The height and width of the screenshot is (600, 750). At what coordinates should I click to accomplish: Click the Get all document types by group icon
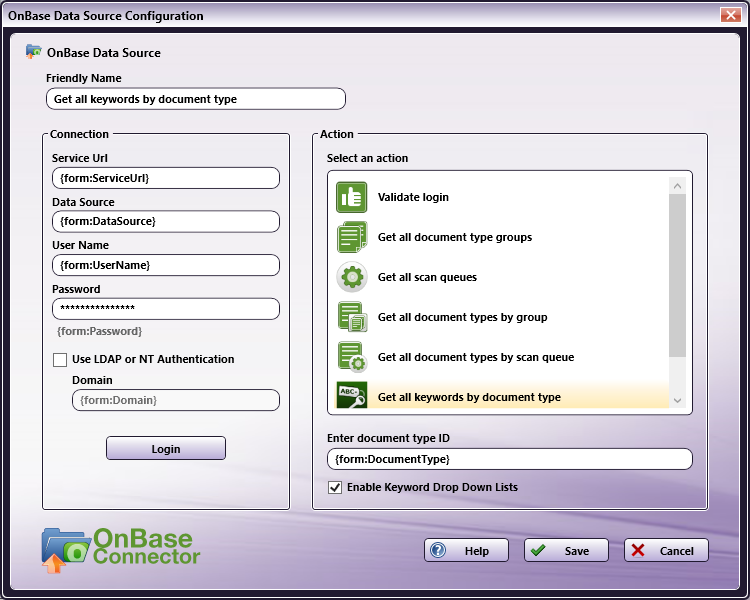pyautogui.click(x=352, y=317)
